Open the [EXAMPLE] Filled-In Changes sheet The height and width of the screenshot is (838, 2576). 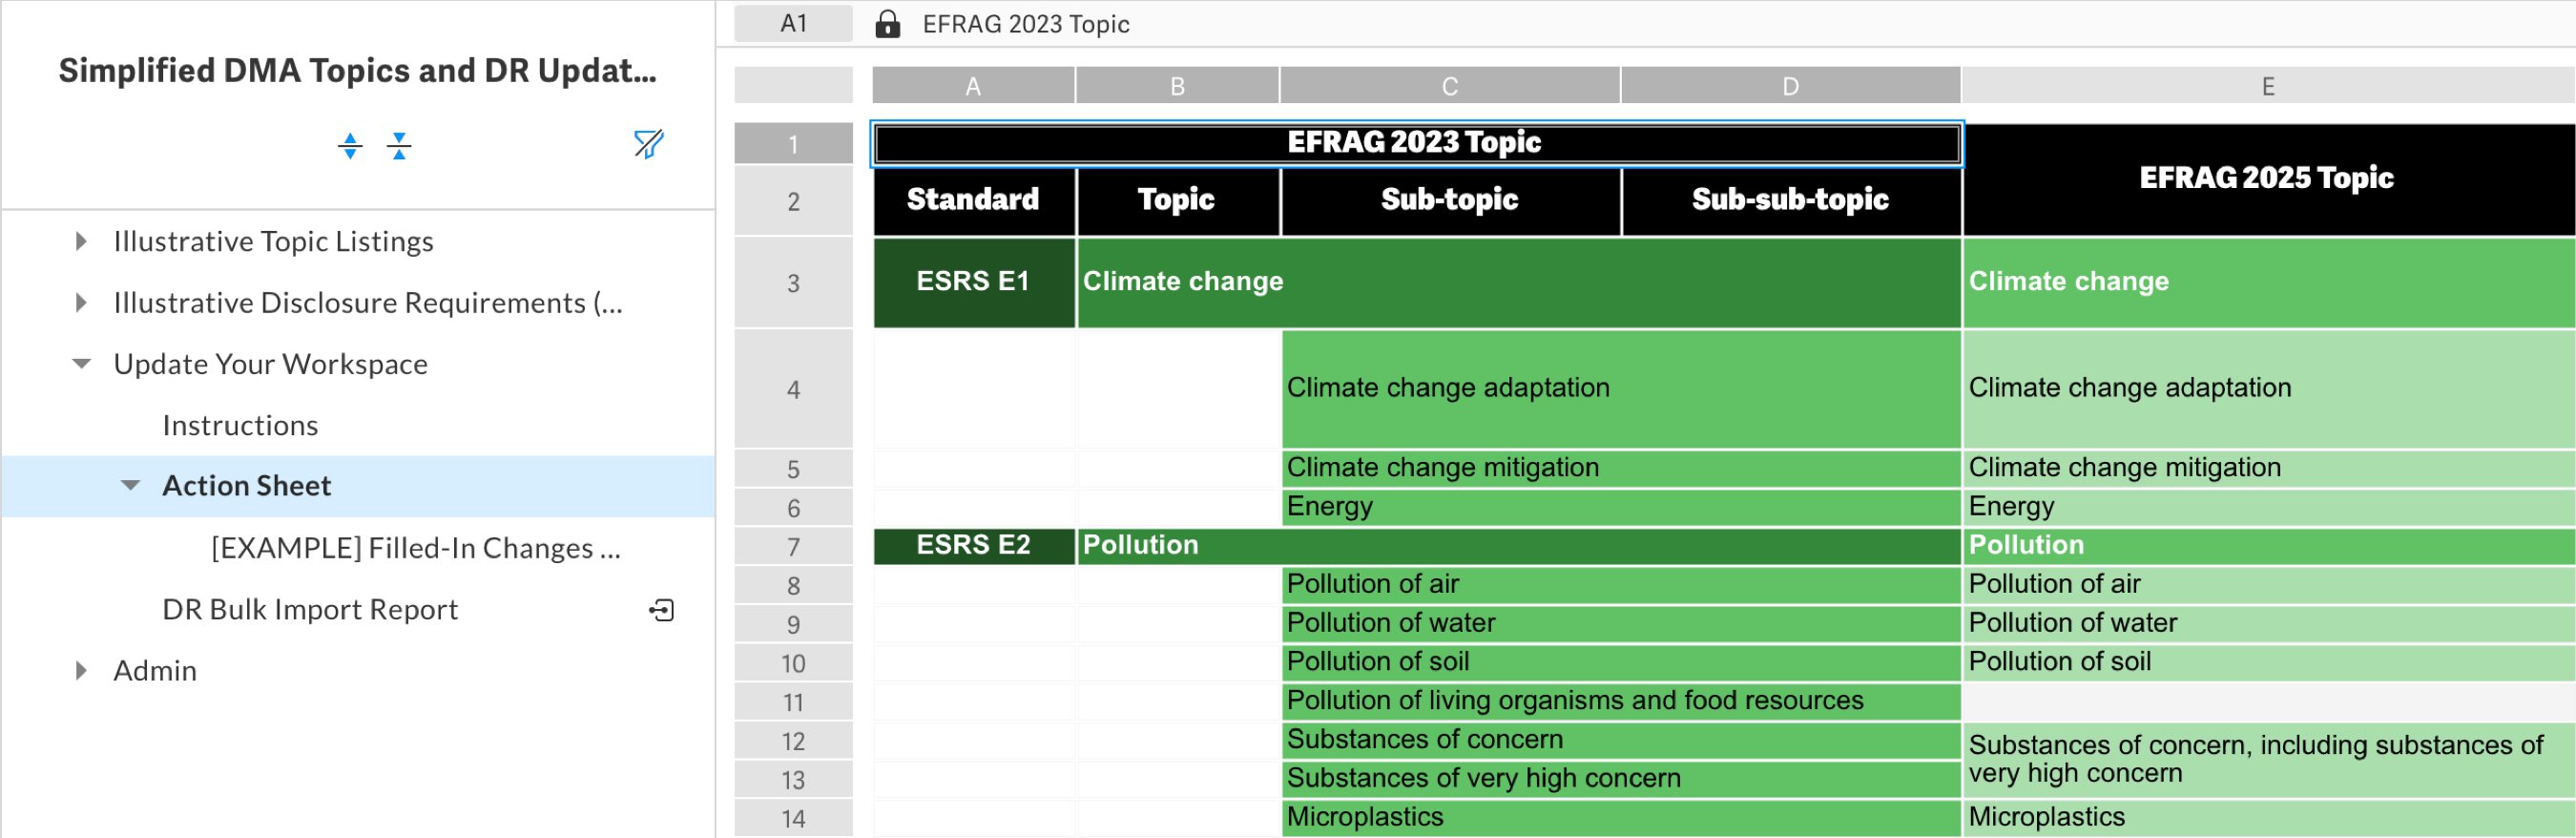click(416, 548)
